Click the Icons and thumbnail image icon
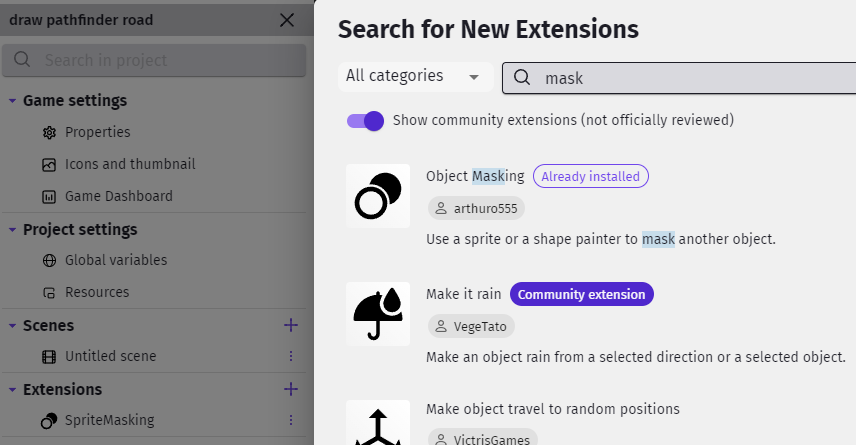Image resolution: width=856 pixels, height=445 pixels. 49,164
